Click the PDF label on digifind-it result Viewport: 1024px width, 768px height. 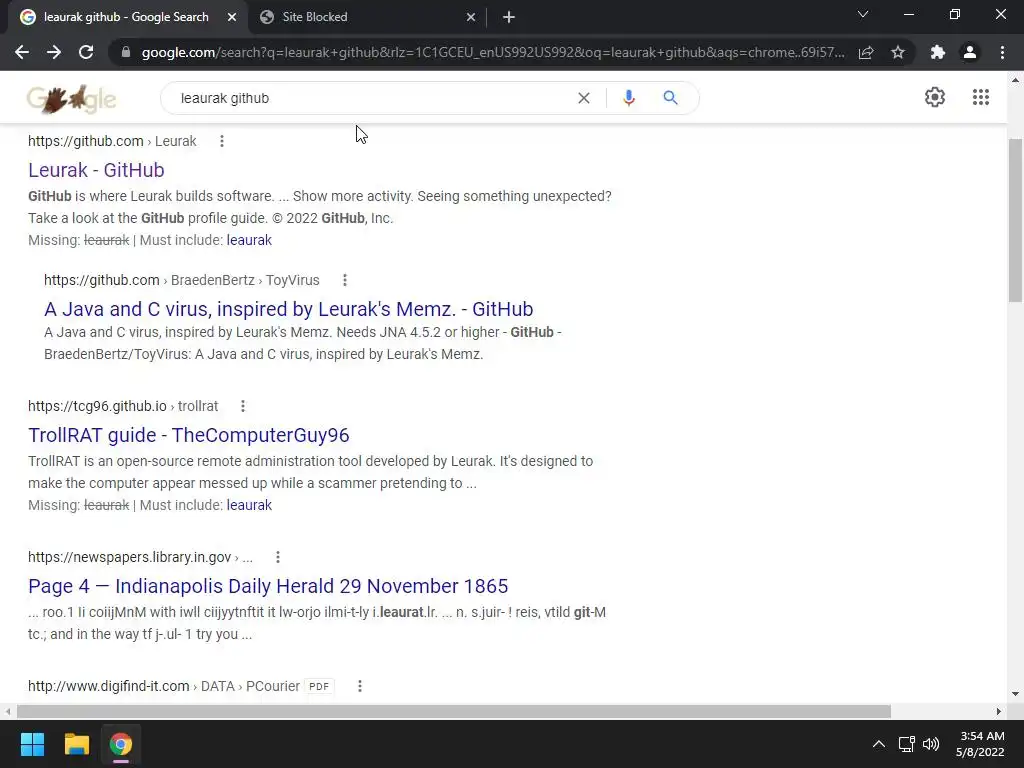point(319,686)
